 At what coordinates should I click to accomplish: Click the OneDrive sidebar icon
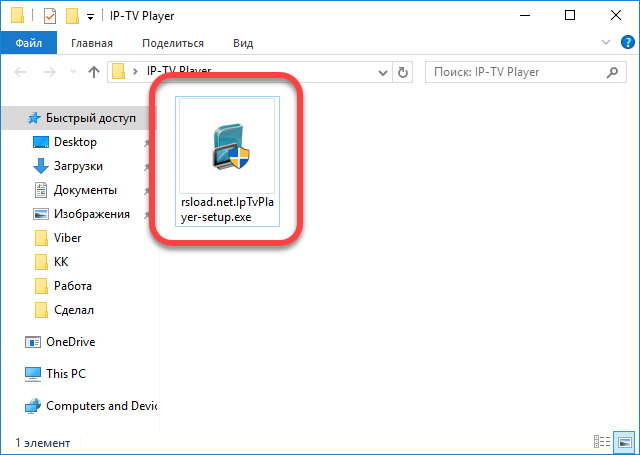coord(33,342)
